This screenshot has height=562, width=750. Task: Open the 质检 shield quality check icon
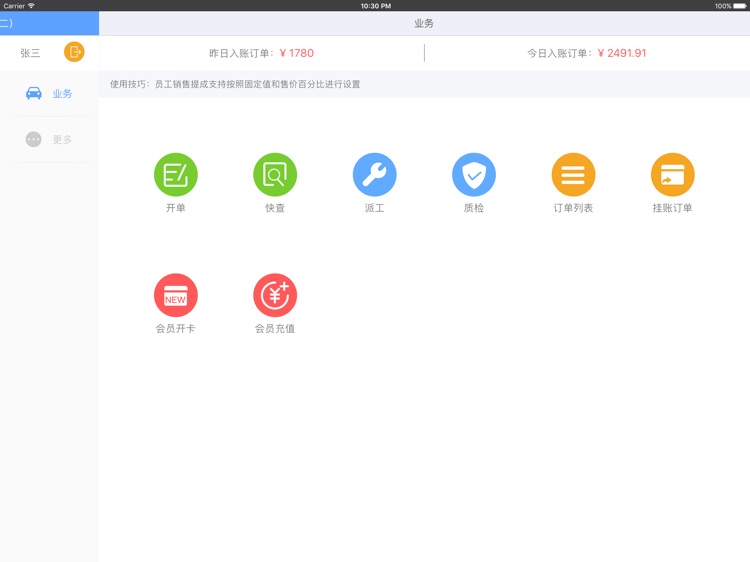coord(474,175)
